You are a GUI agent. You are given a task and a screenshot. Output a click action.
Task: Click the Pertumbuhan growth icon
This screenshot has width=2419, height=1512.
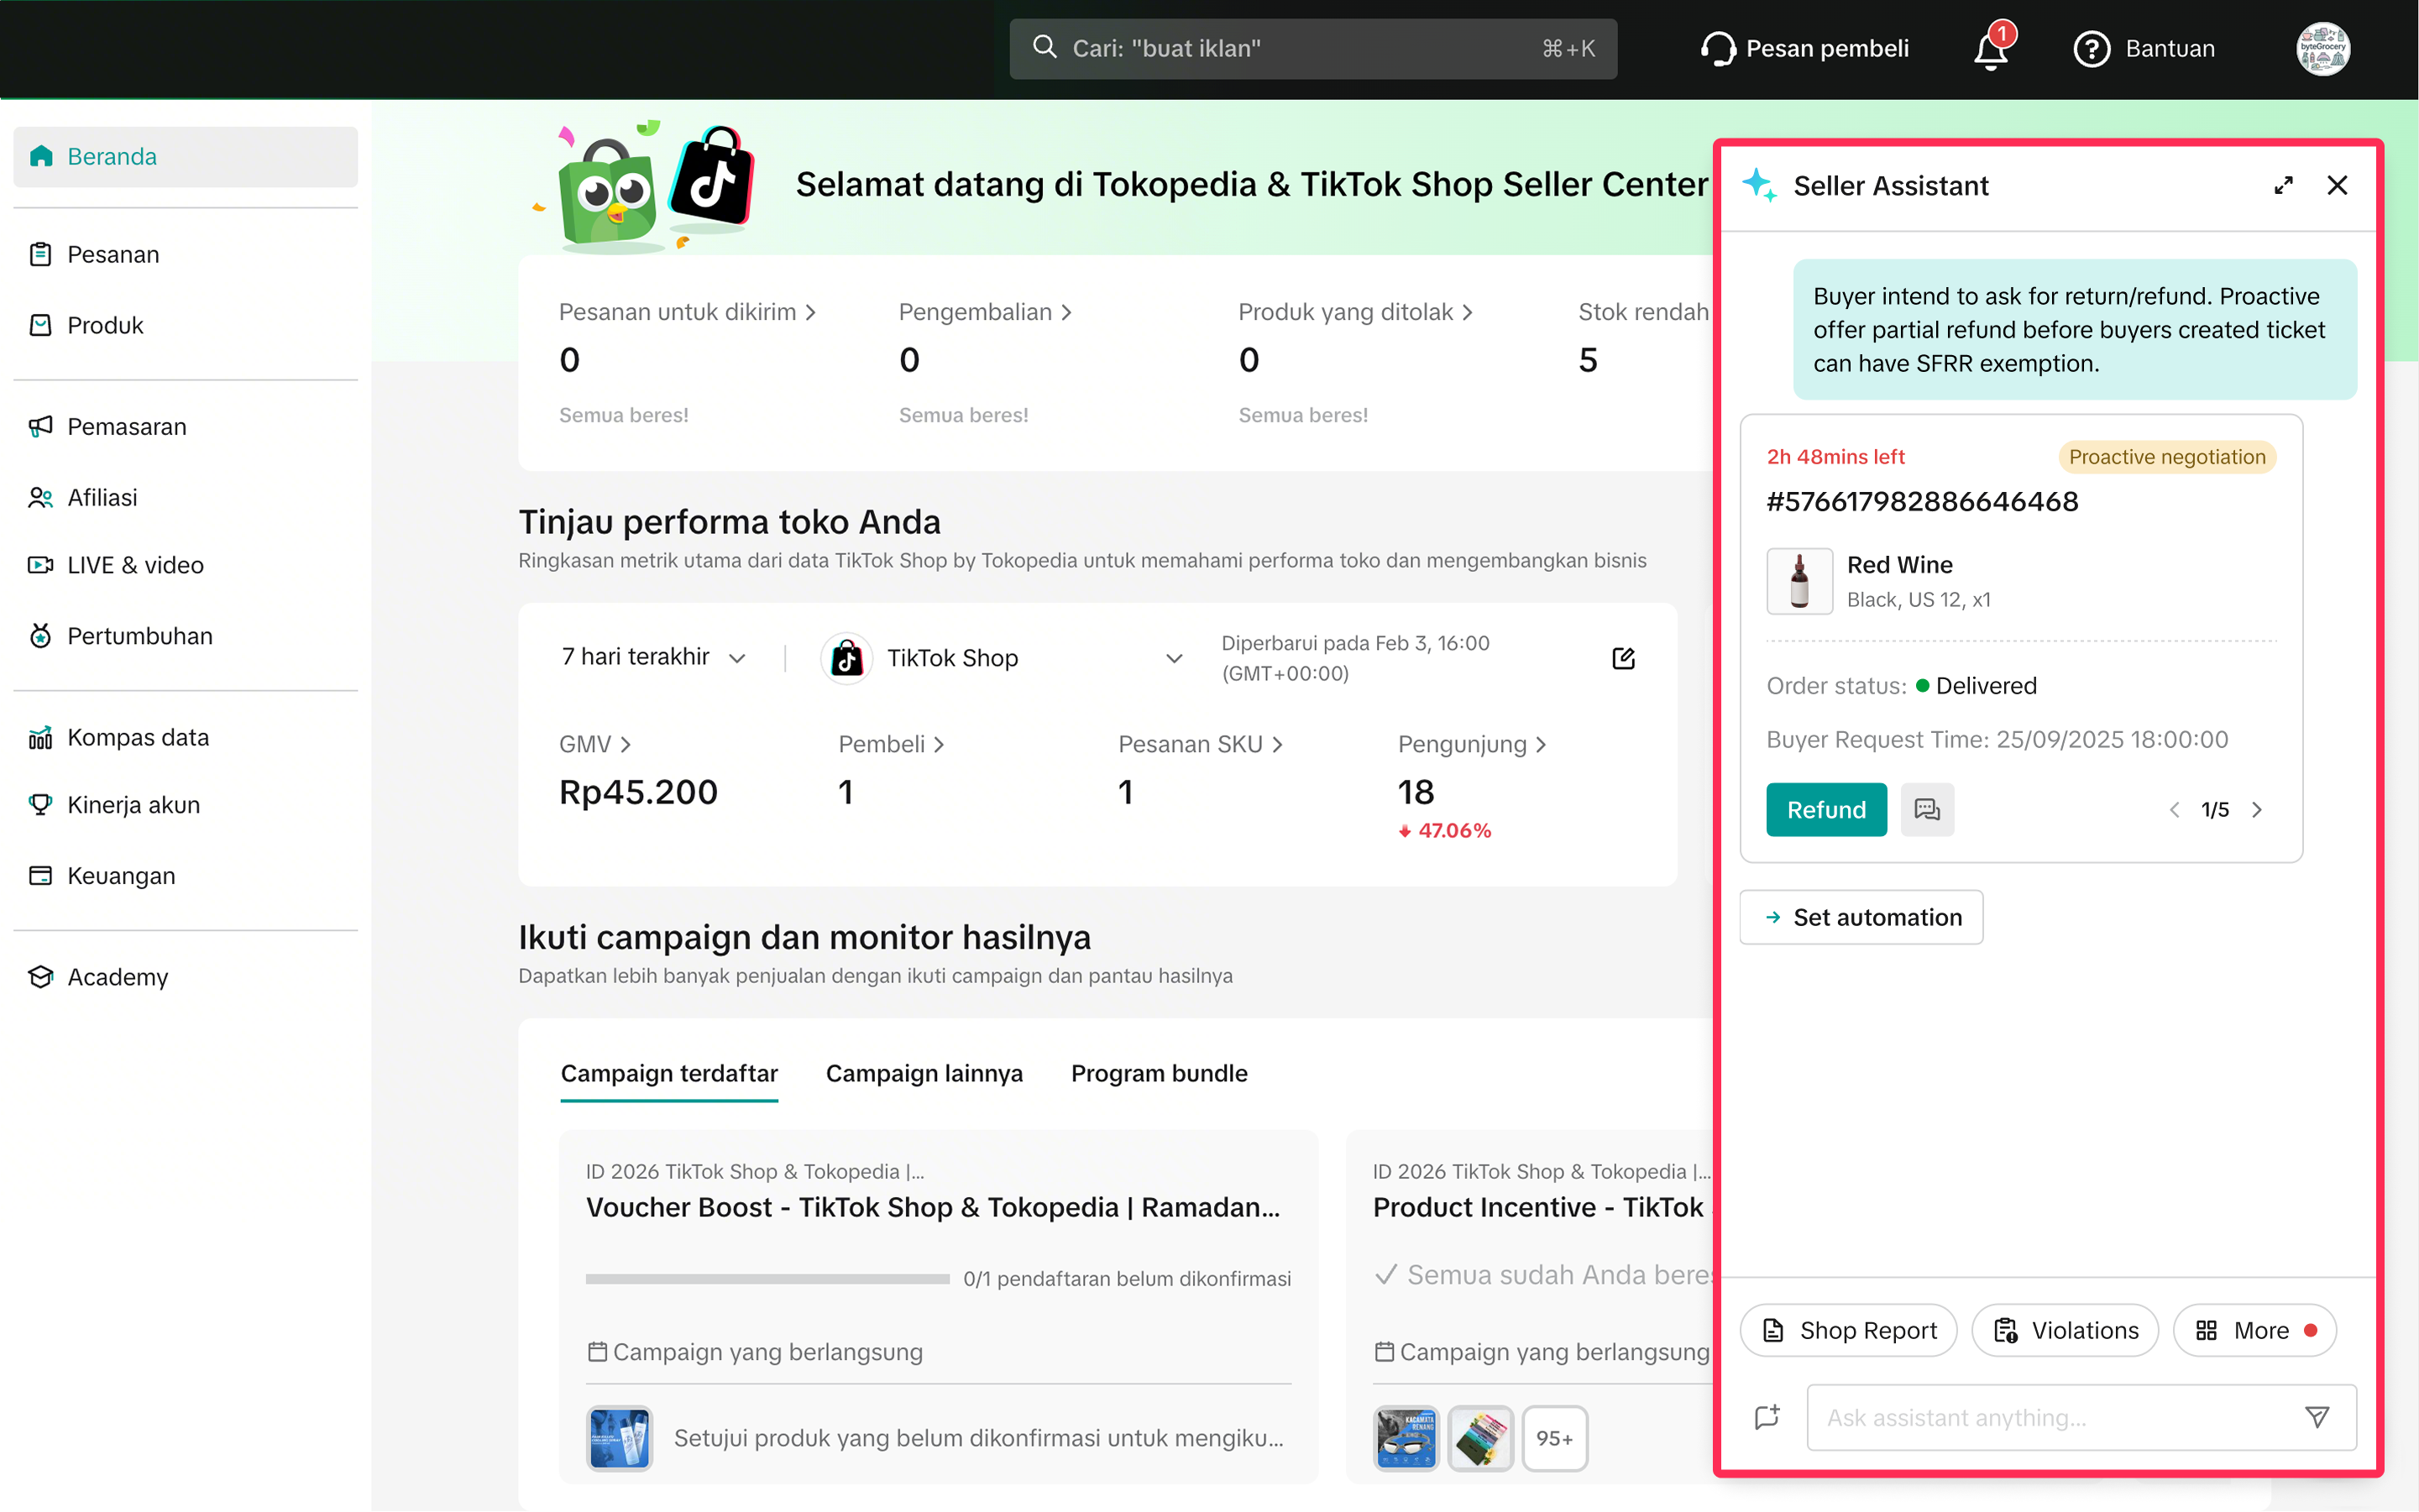pos(40,636)
